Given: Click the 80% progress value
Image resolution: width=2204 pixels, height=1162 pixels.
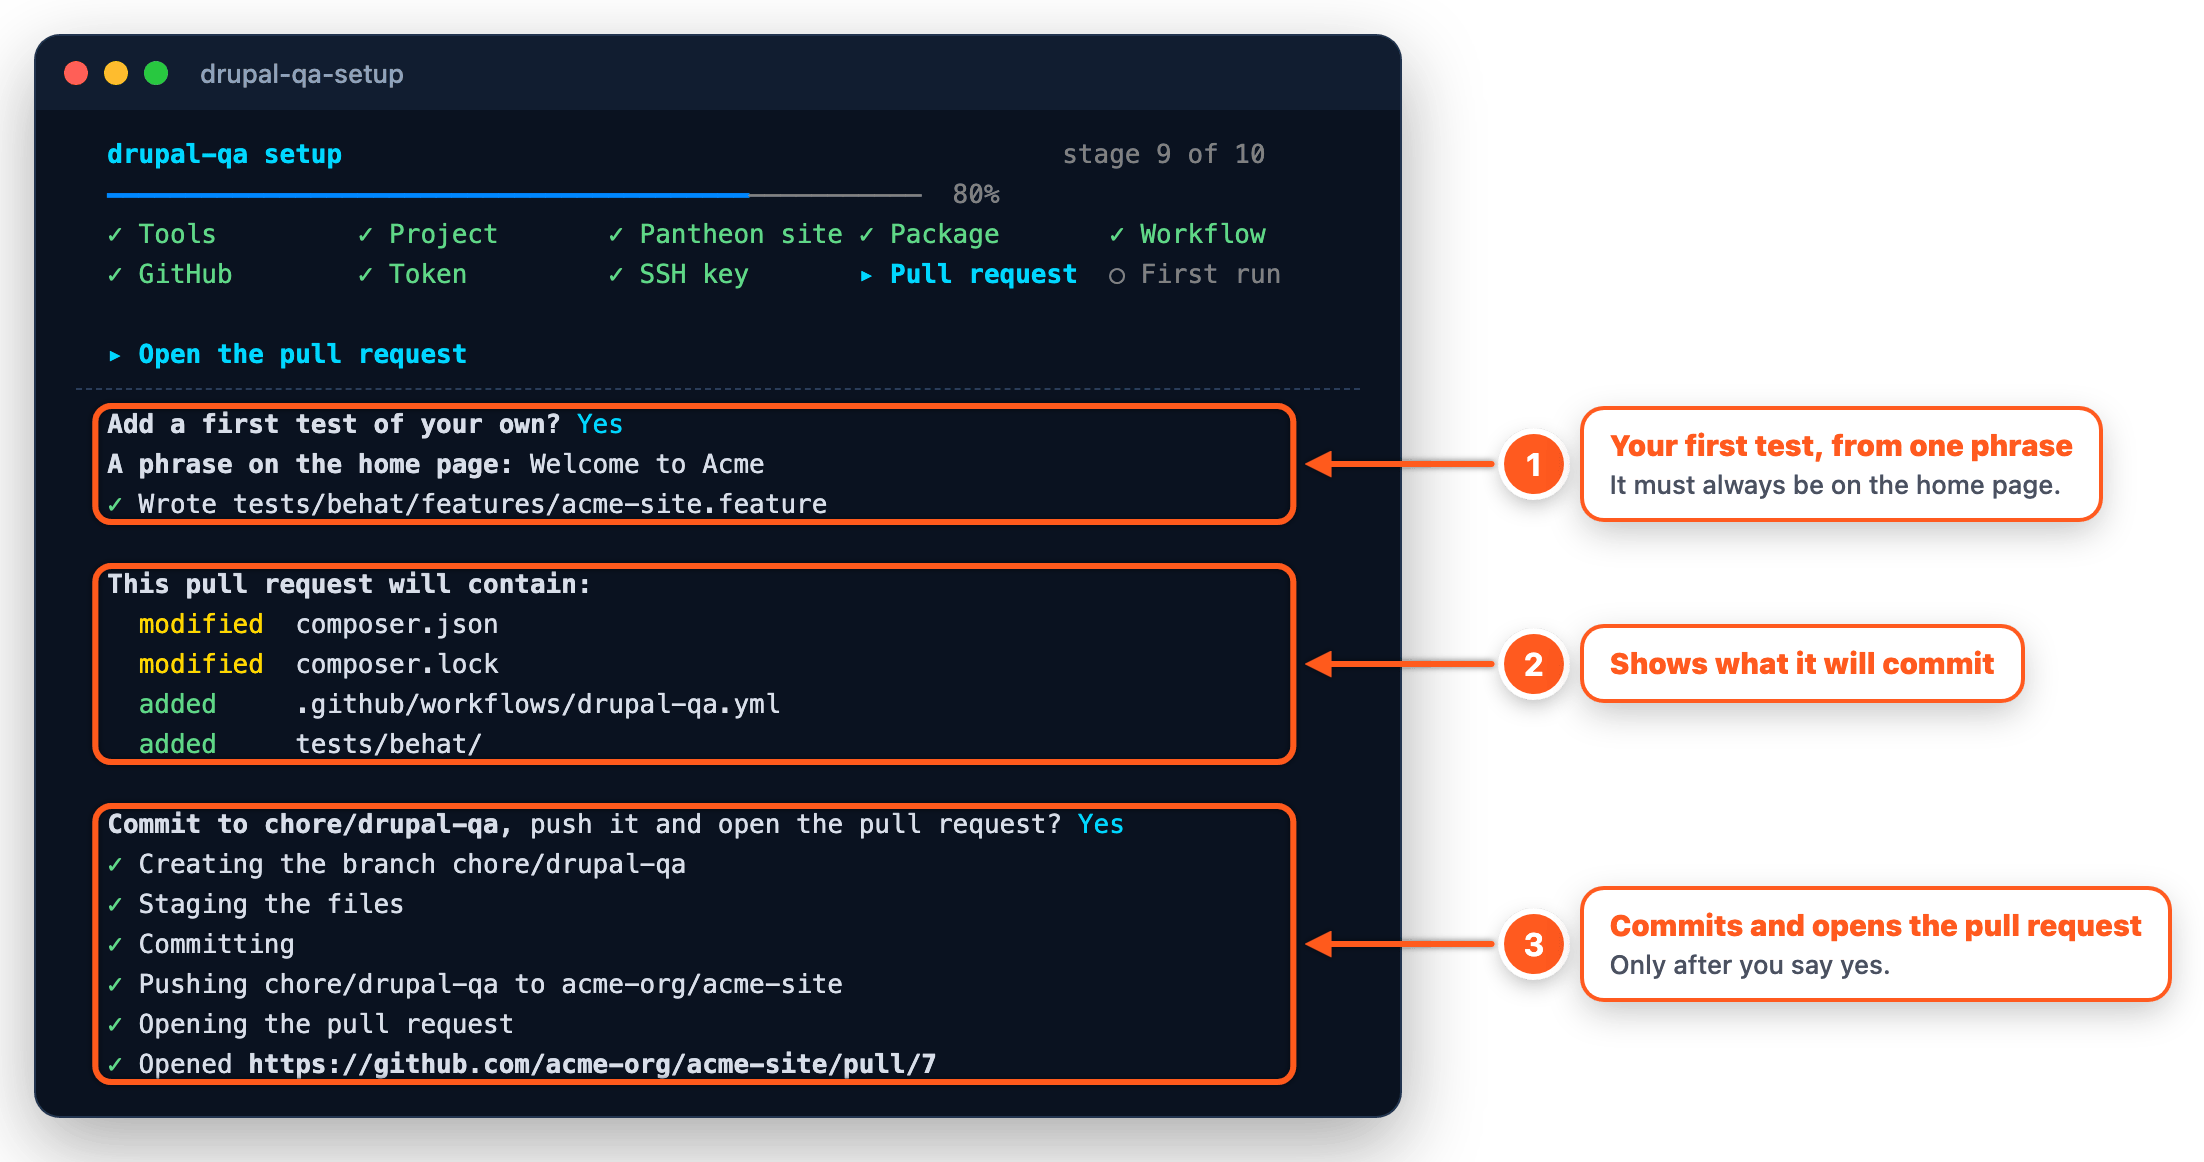Looking at the screenshot, I should (x=976, y=194).
